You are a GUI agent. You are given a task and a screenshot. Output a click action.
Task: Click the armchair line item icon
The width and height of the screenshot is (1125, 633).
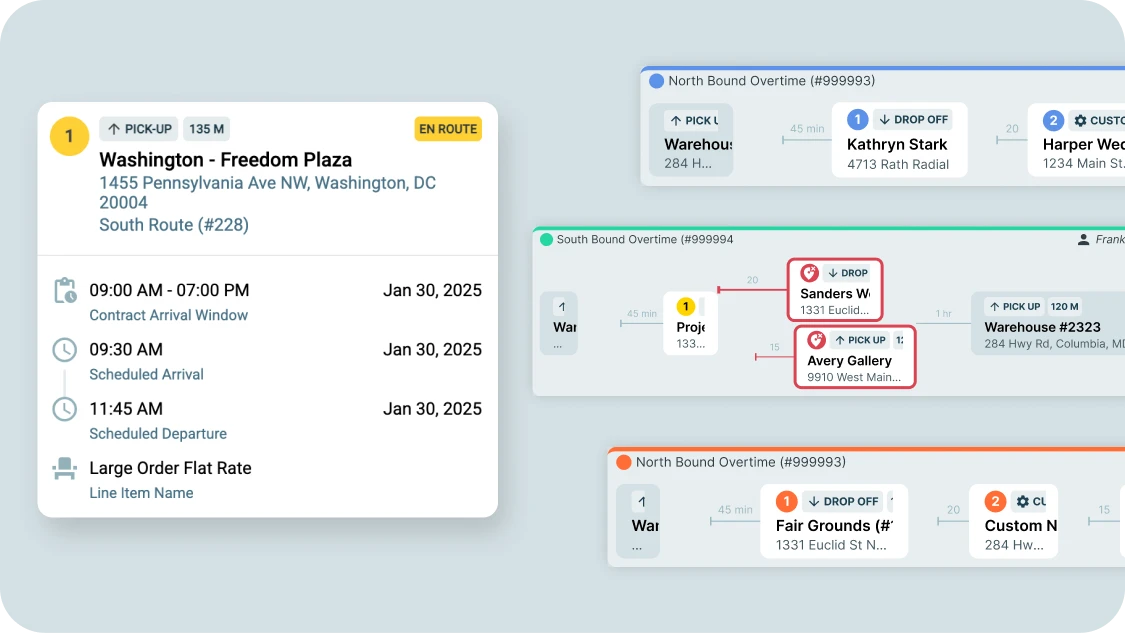click(x=65, y=468)
